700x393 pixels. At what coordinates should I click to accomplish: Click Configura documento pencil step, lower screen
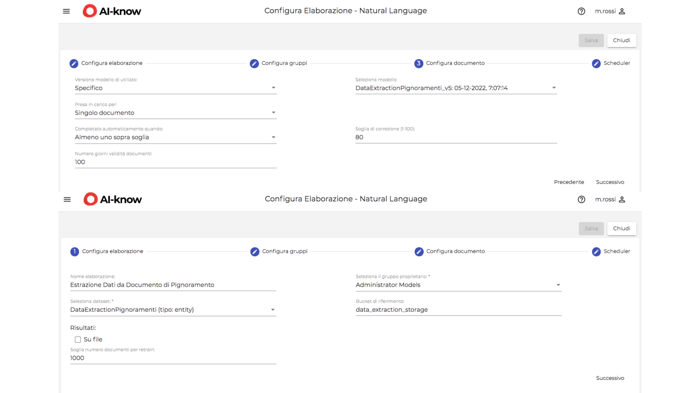coord(419,251)
